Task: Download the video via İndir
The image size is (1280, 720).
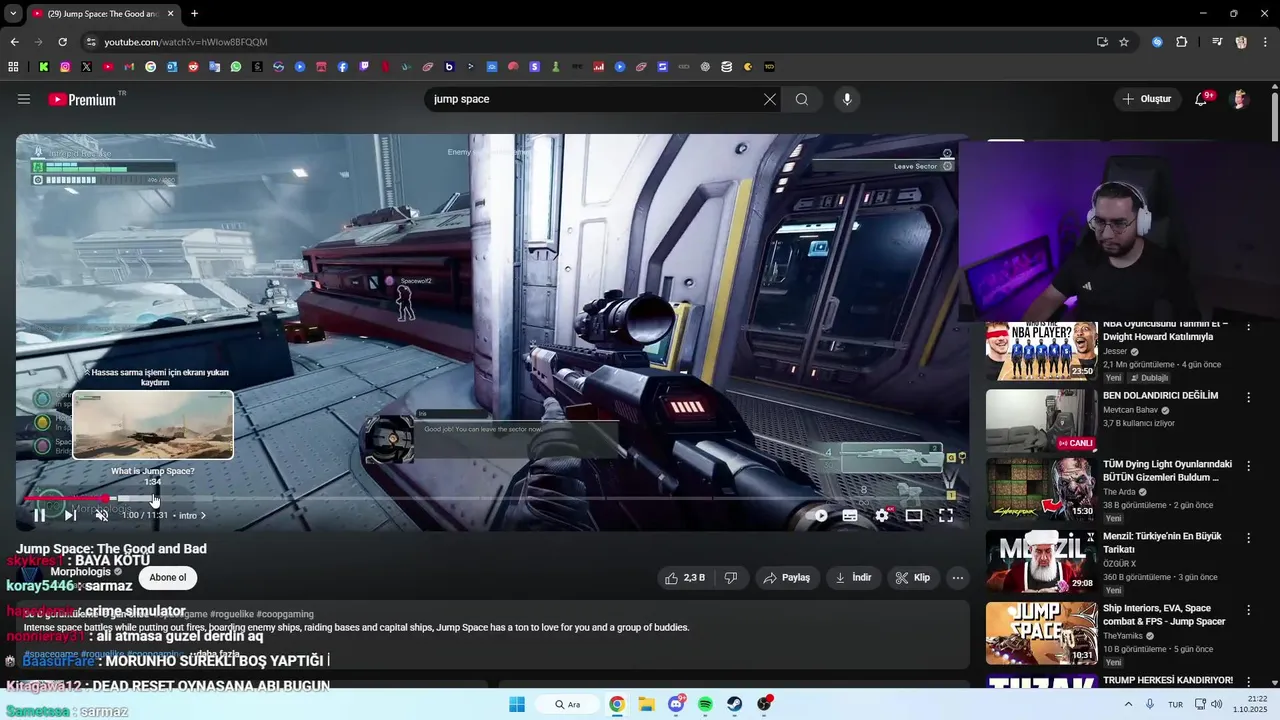Action: 853,577
